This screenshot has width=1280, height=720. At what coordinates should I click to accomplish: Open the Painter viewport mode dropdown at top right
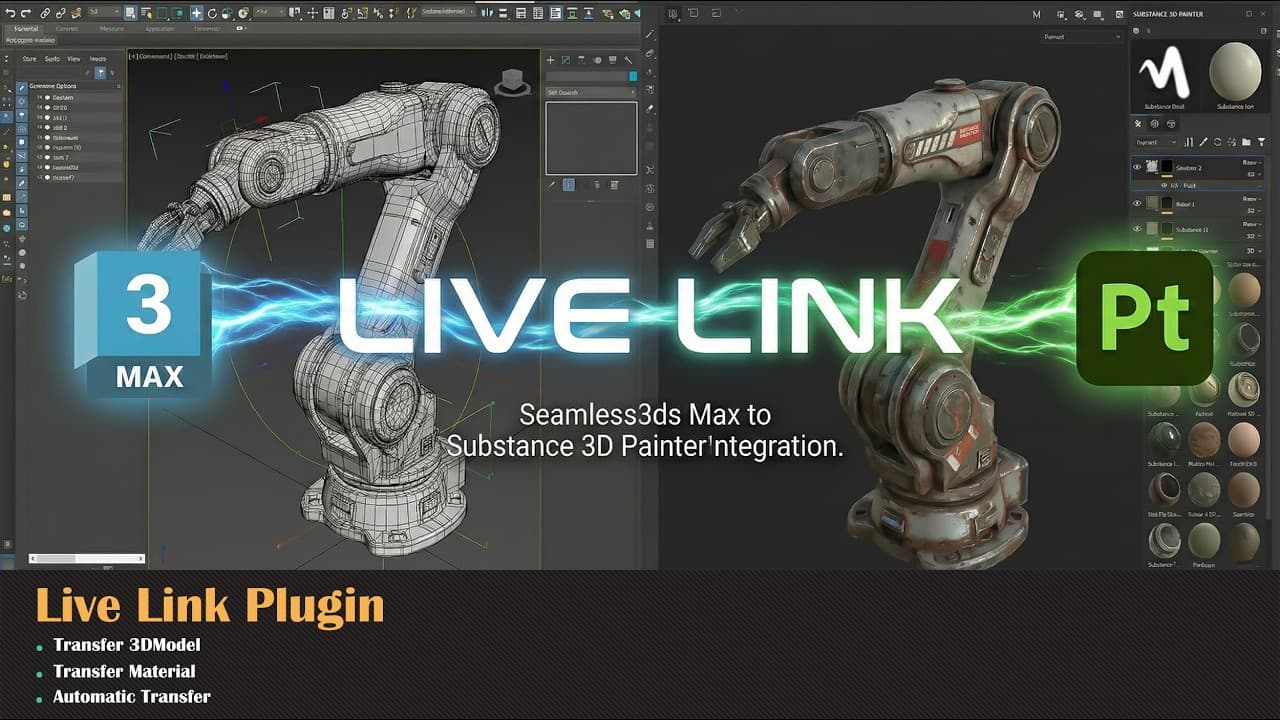pyautogui.click(x=1081, y=36)
